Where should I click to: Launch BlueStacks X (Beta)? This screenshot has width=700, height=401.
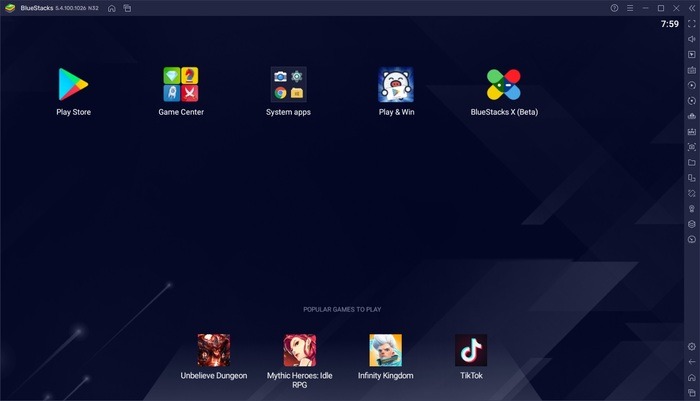pos(504,84)
